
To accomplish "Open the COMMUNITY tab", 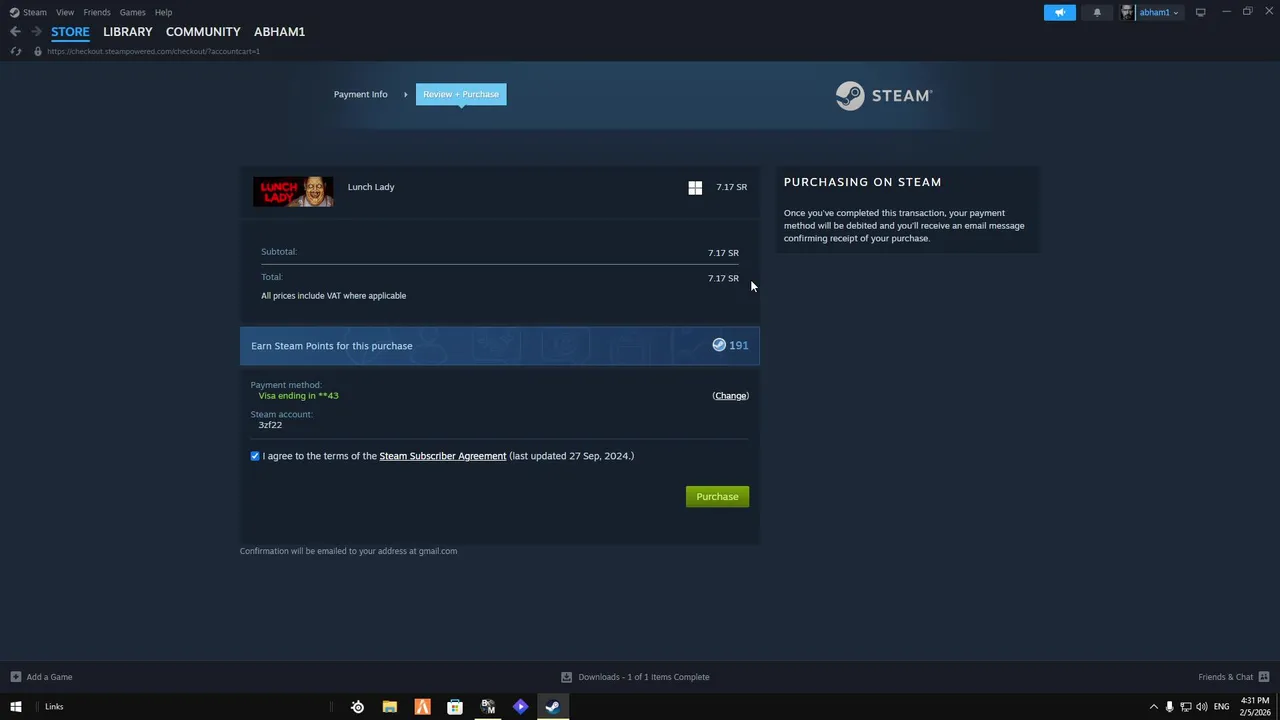I will pos(203,32).
